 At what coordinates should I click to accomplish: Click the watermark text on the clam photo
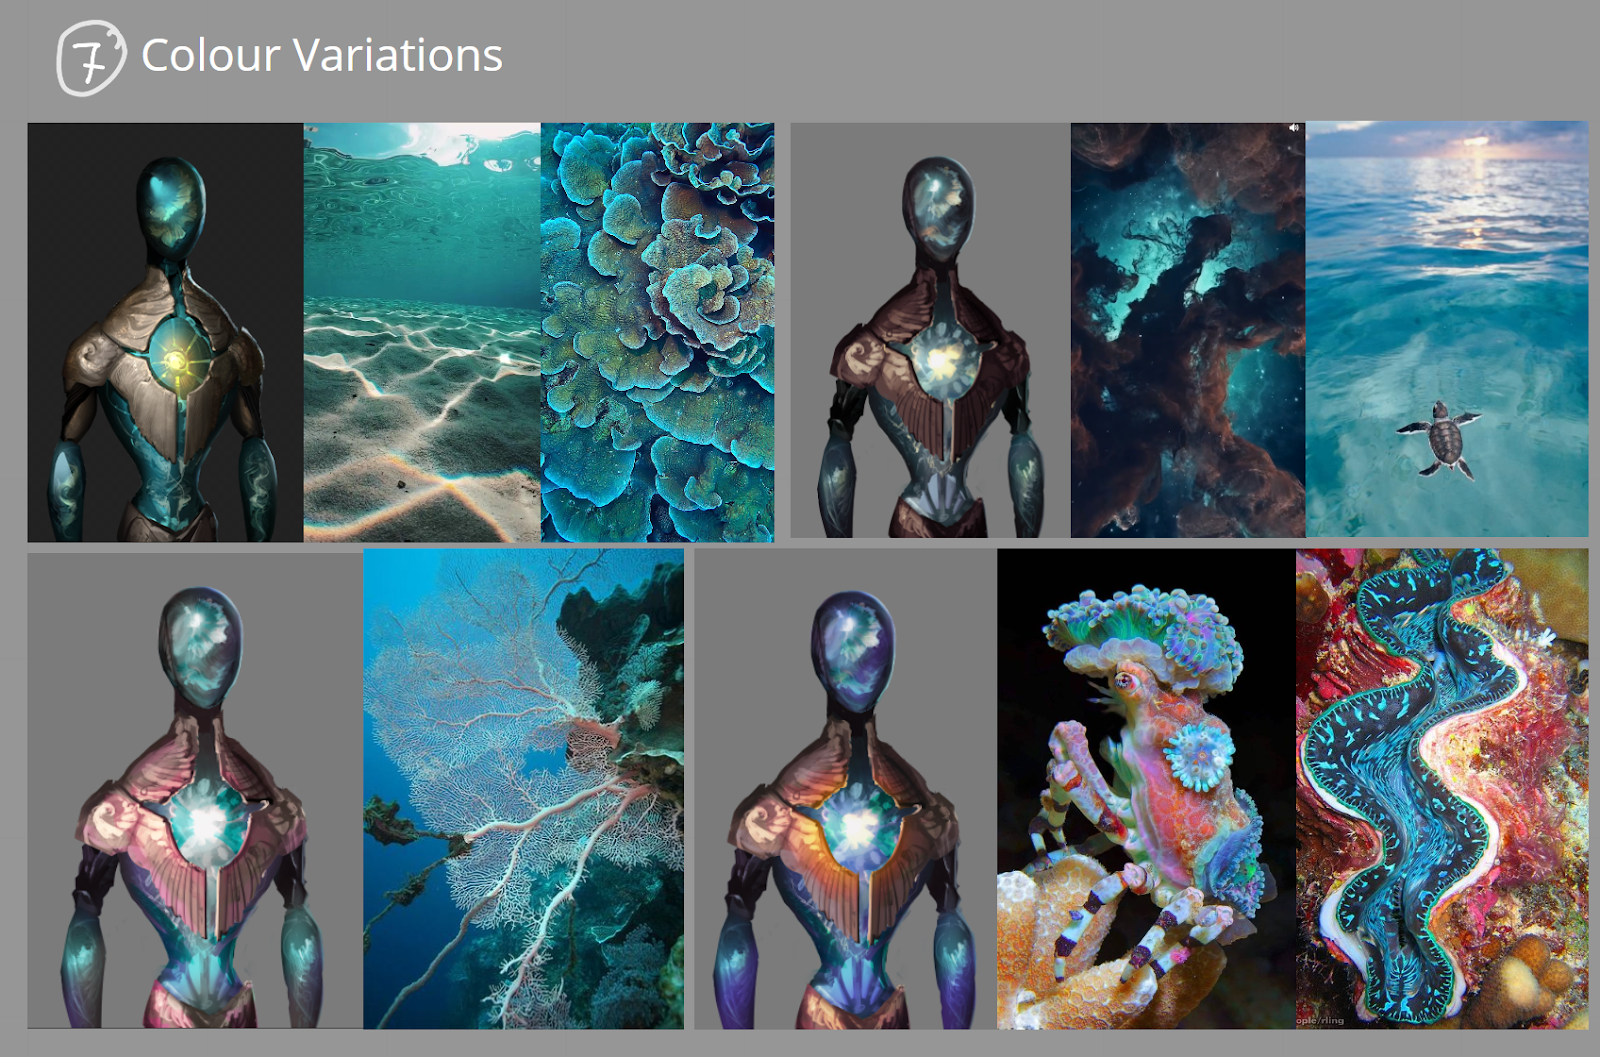[x=1320, y=1020]
